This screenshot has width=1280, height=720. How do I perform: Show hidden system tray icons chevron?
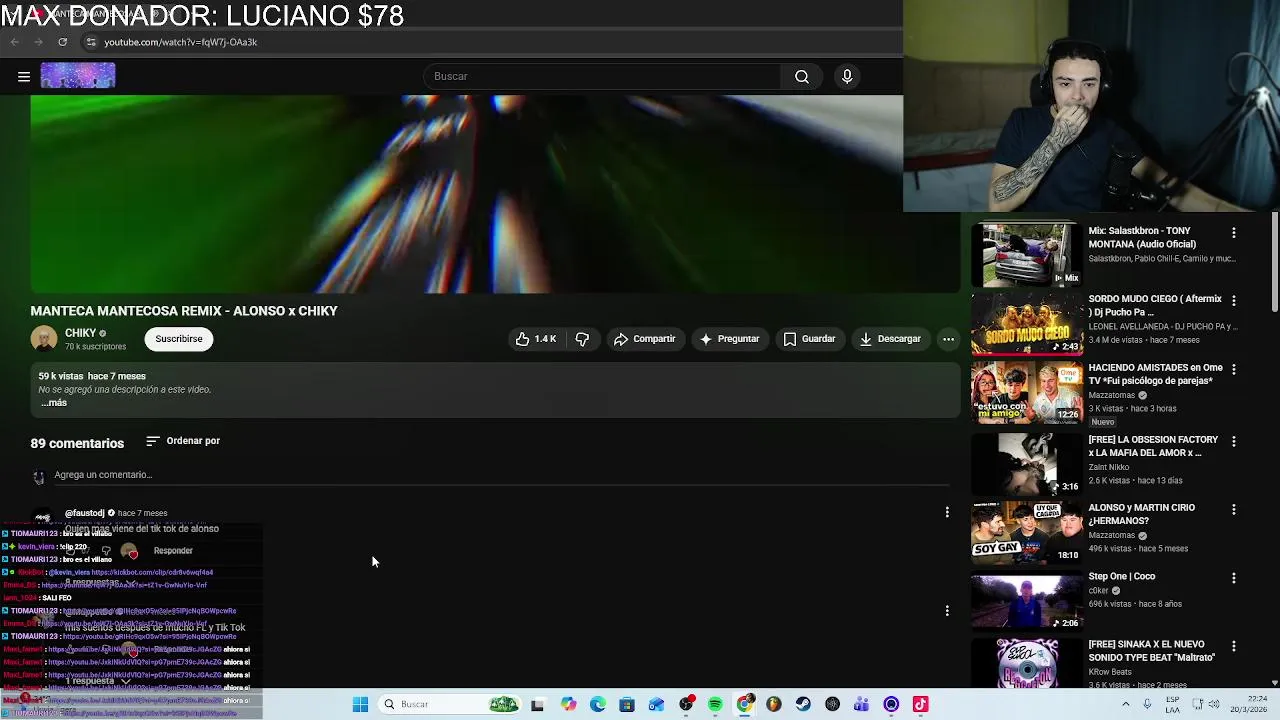point(1125,704)
